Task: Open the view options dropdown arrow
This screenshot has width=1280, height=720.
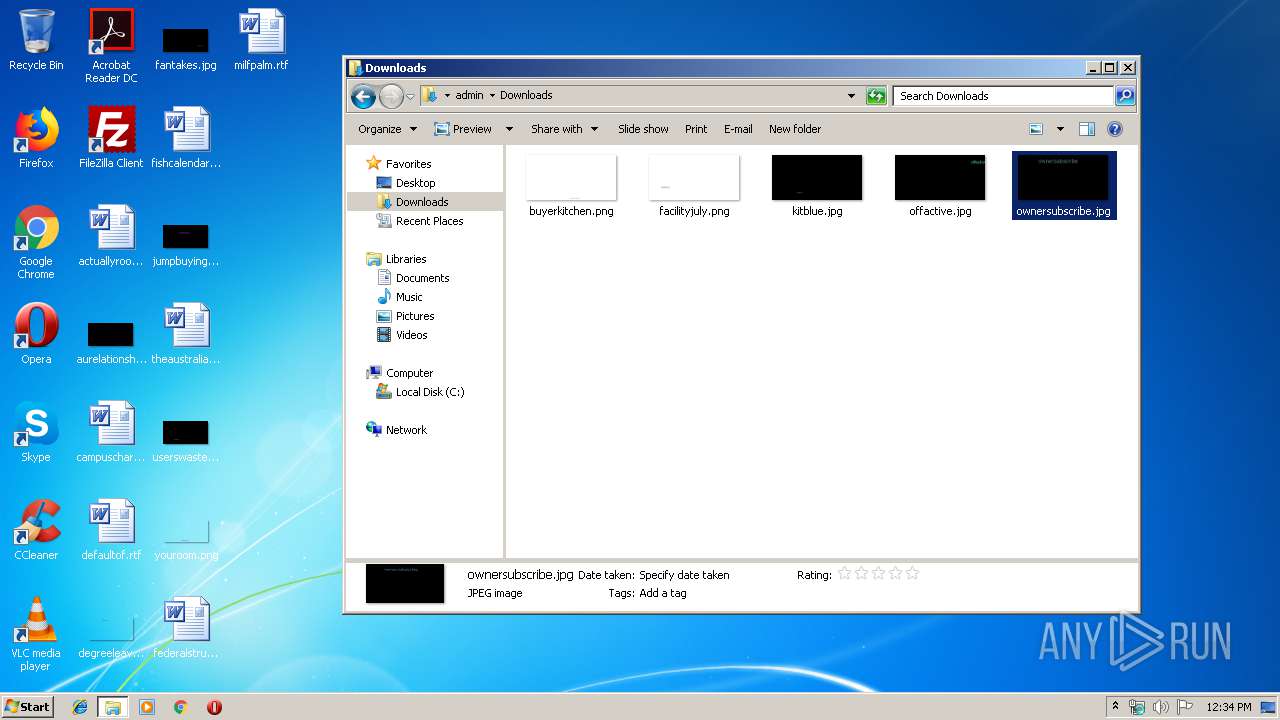Action: [1060, 129]
